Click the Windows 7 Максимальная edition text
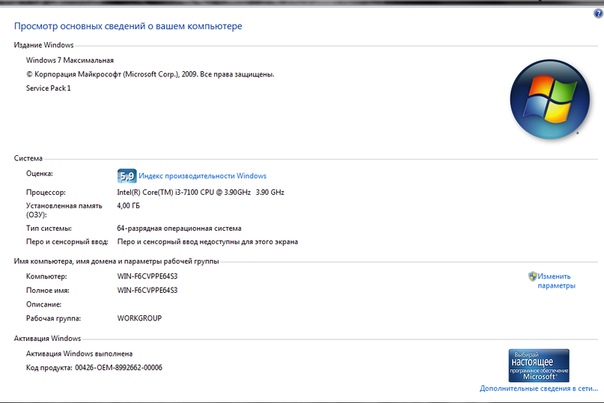 pos(70,60)
